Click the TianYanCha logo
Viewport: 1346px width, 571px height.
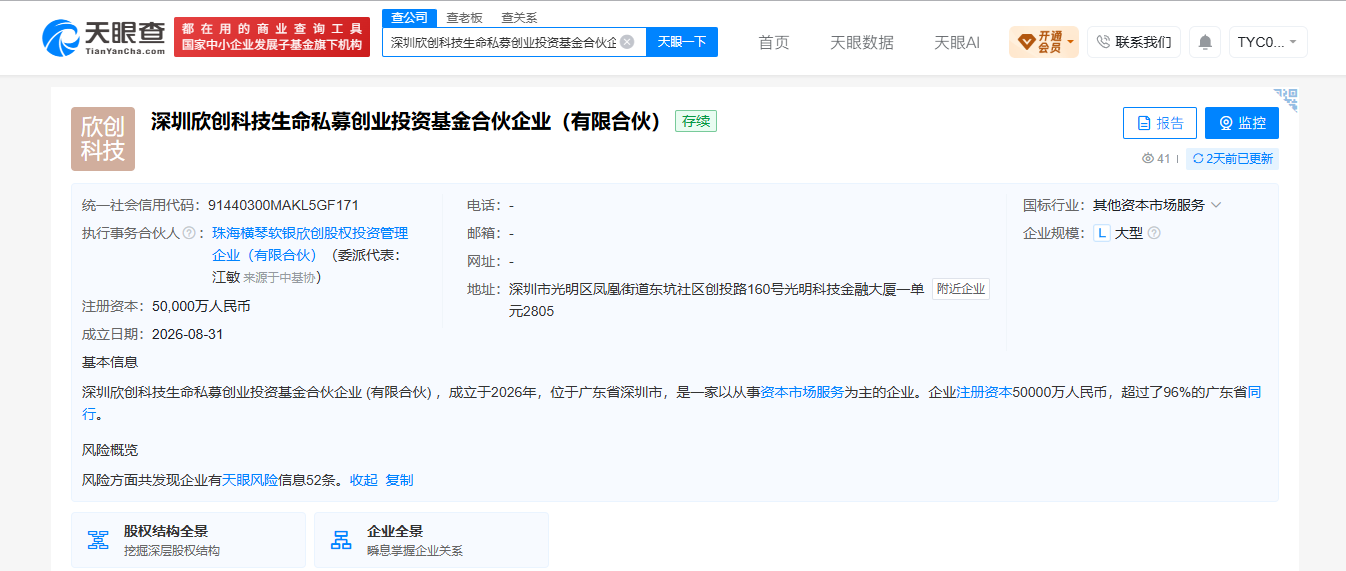[x=103, y=38]
